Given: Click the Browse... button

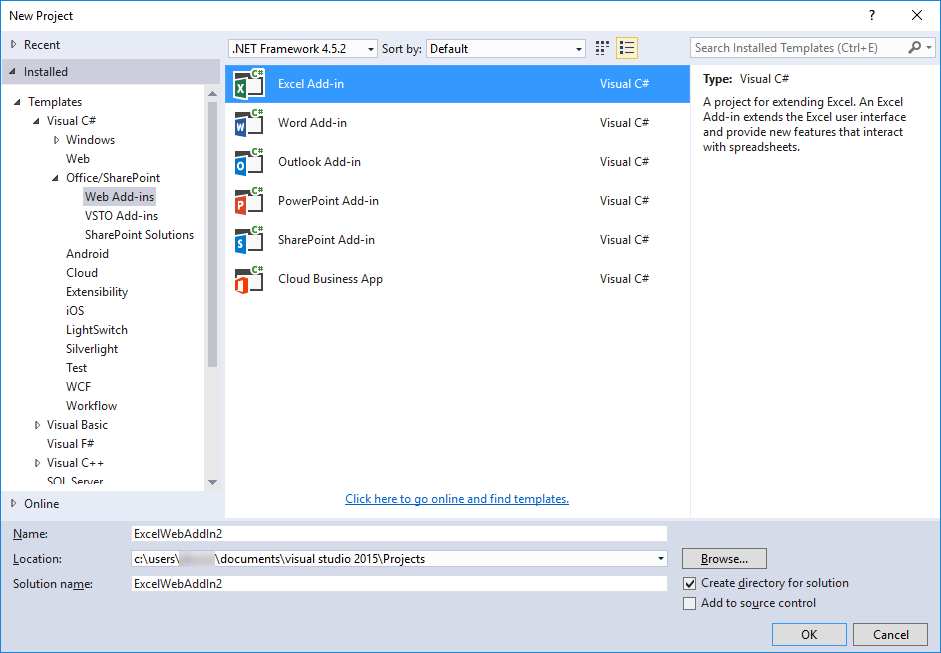Looking at the screenshot, I should (x=724, y=559).
